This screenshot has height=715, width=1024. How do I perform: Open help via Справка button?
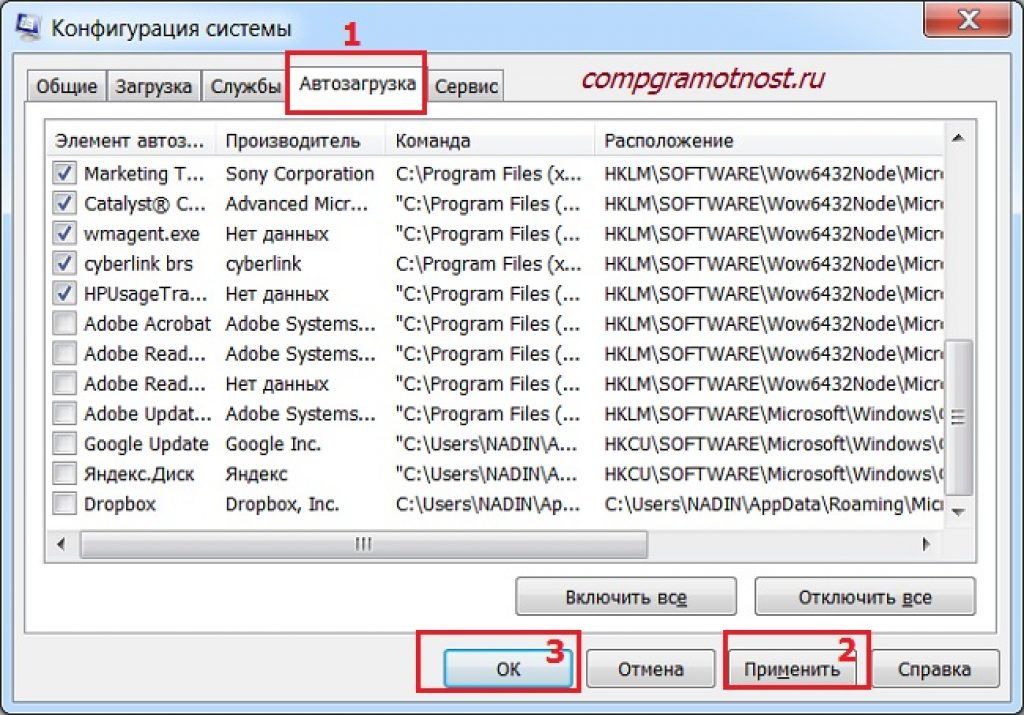pos(935,669)
